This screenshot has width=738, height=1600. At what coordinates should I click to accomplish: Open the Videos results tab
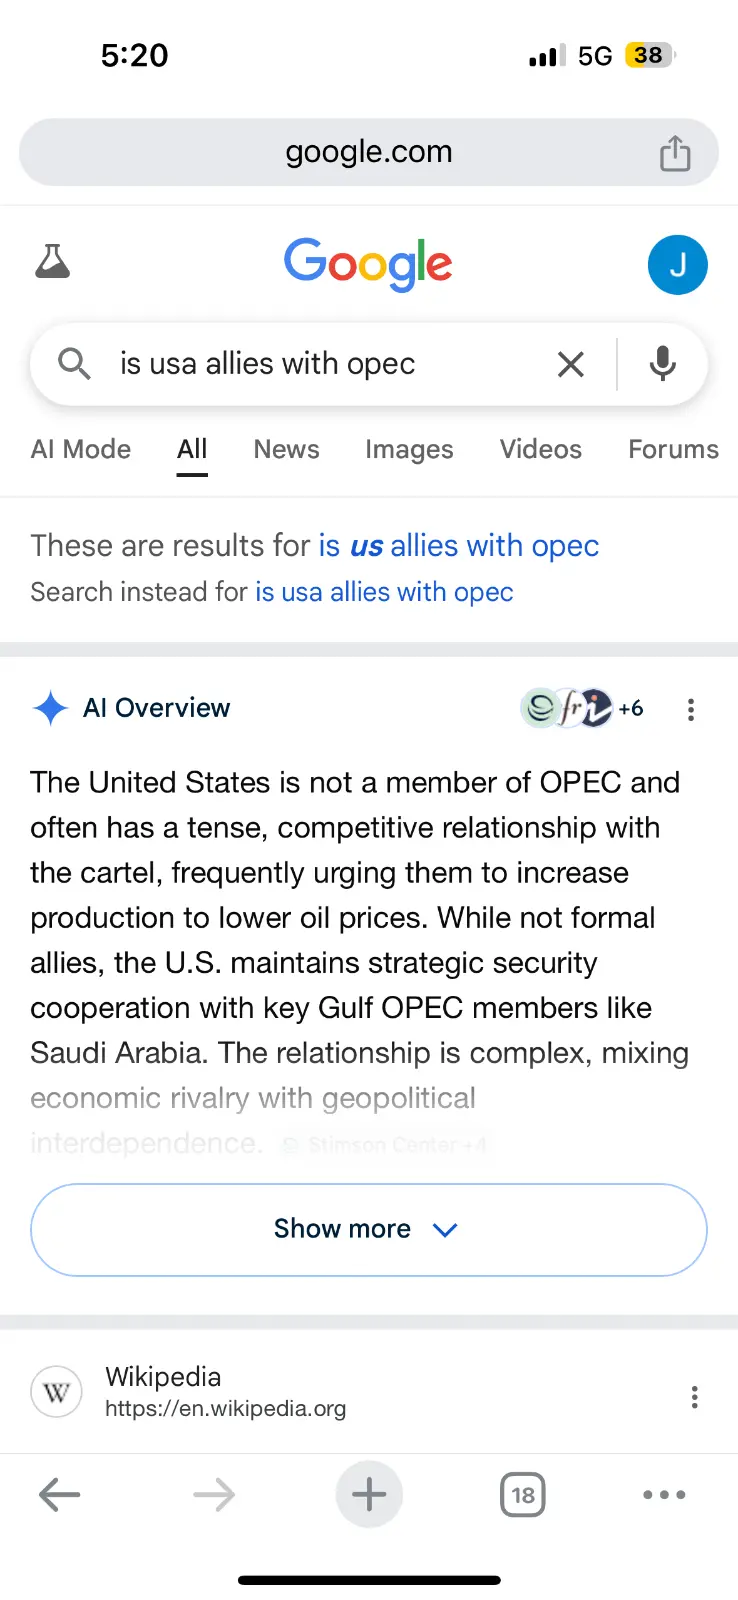tap(540, 450)
